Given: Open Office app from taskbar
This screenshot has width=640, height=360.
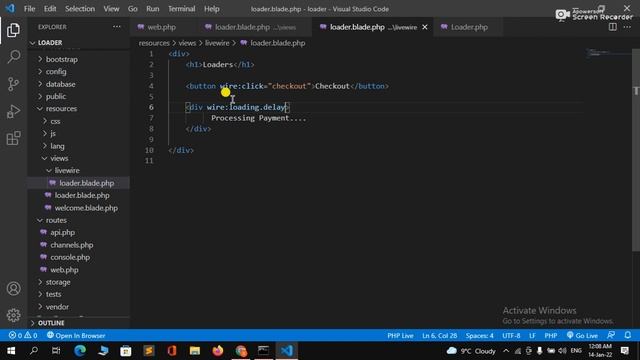Looking at the screenshot, I should tap(172, 351).
